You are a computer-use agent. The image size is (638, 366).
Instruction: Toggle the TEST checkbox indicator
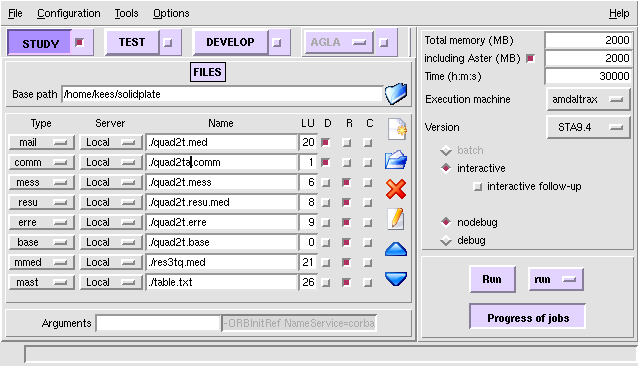pos(168,42)
